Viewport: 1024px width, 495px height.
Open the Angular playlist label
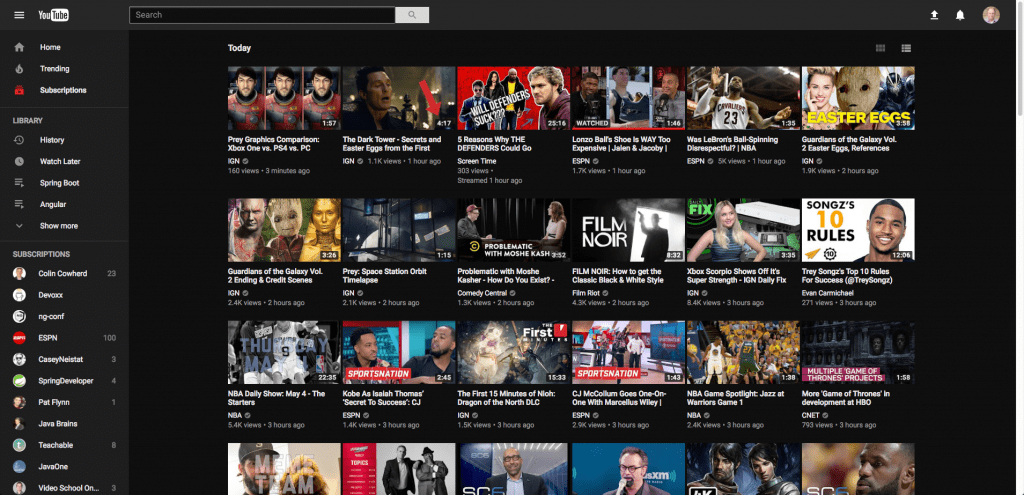pos(53,204)
